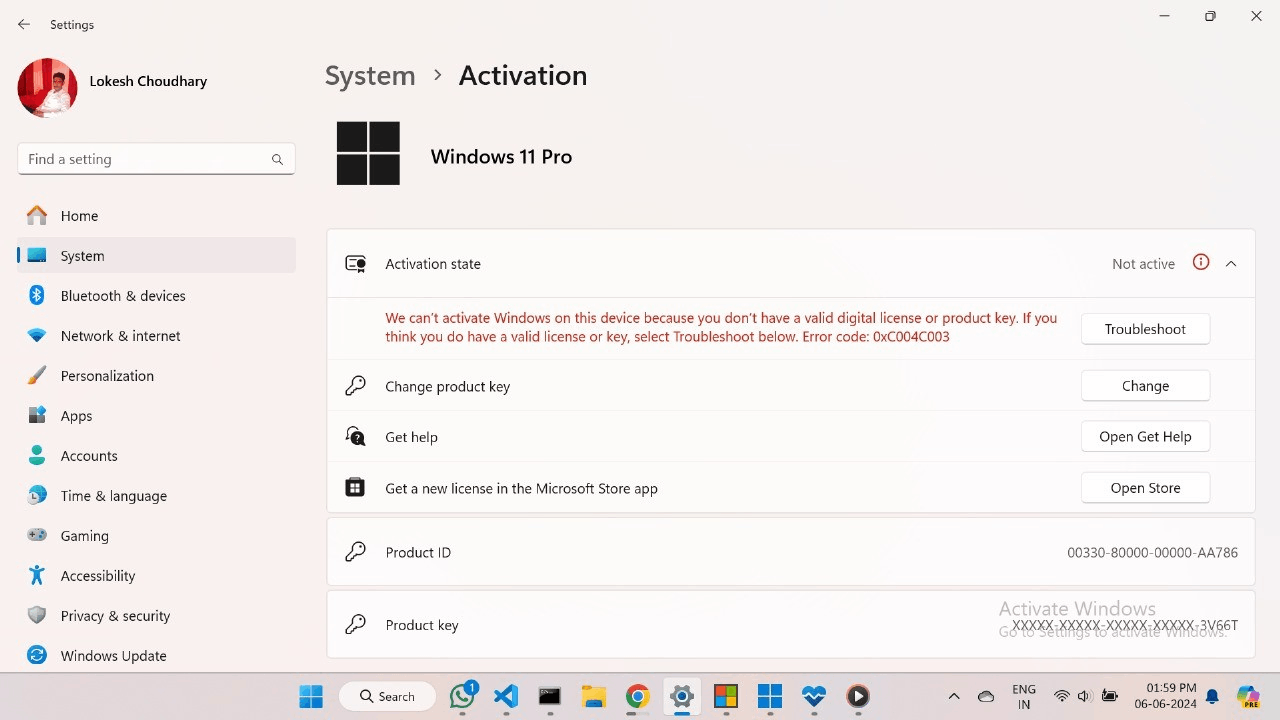Click the Activation breadcrumb title
Screen dimensions: 1280x720
coord(523,76)
